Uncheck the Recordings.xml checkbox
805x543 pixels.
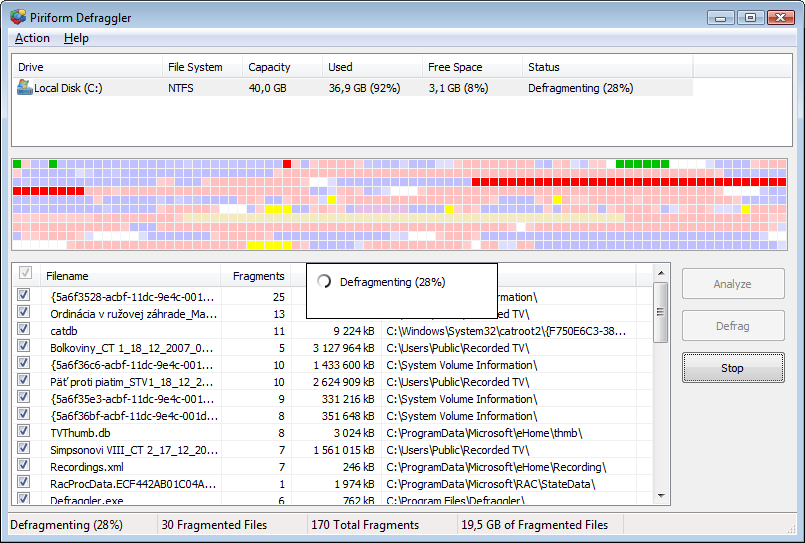tap(23, 464)
